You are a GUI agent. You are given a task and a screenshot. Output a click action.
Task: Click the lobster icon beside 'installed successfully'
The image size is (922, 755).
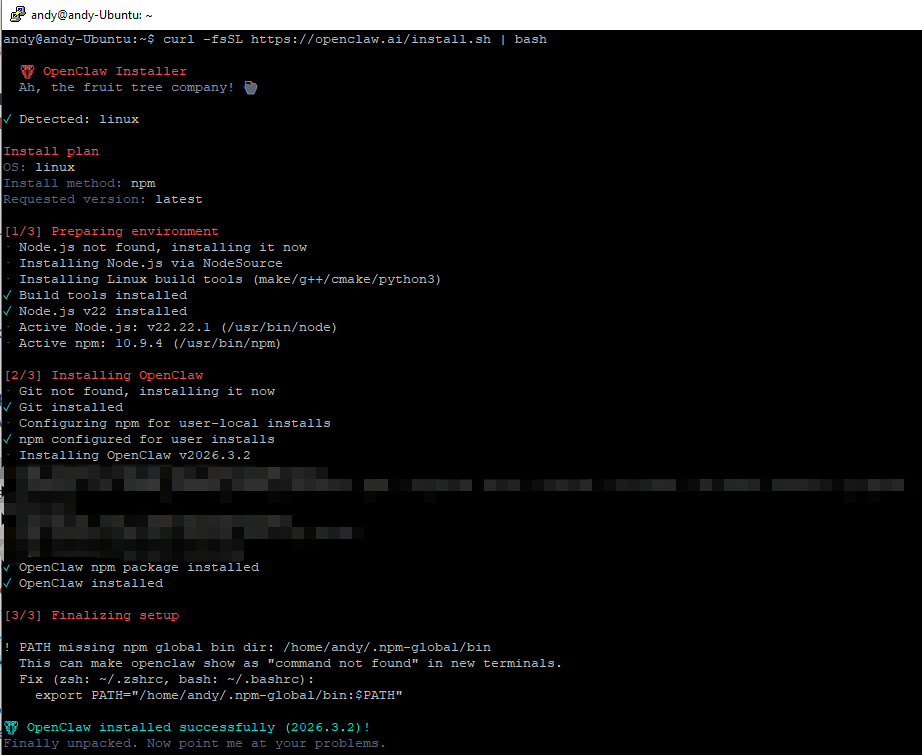tap(11, 728)
